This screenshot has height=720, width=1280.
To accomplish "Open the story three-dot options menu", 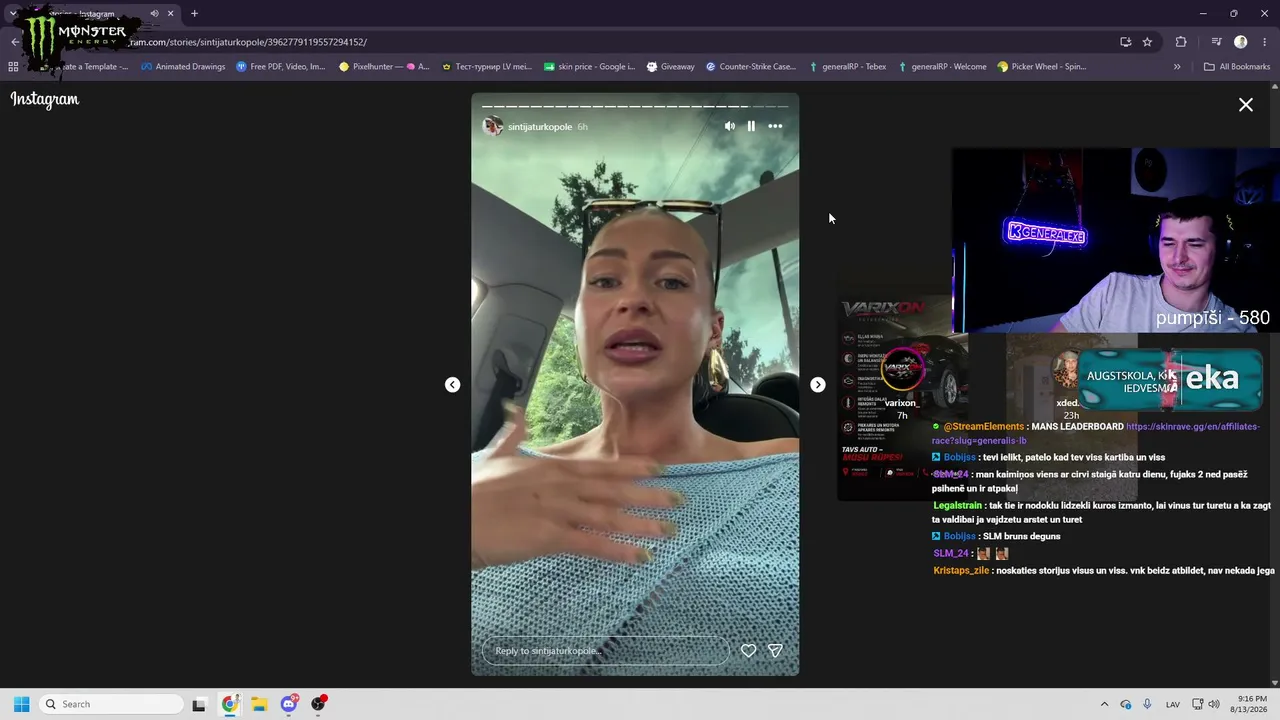I will point(775,126).
